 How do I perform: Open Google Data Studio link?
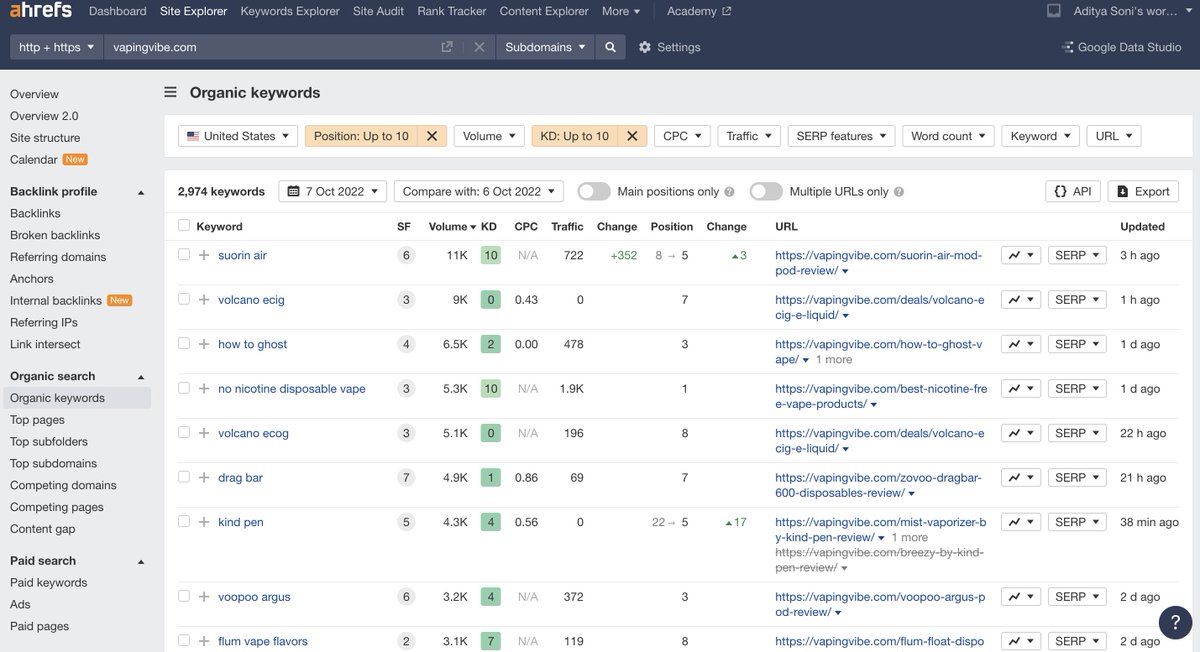point(1121,47)
